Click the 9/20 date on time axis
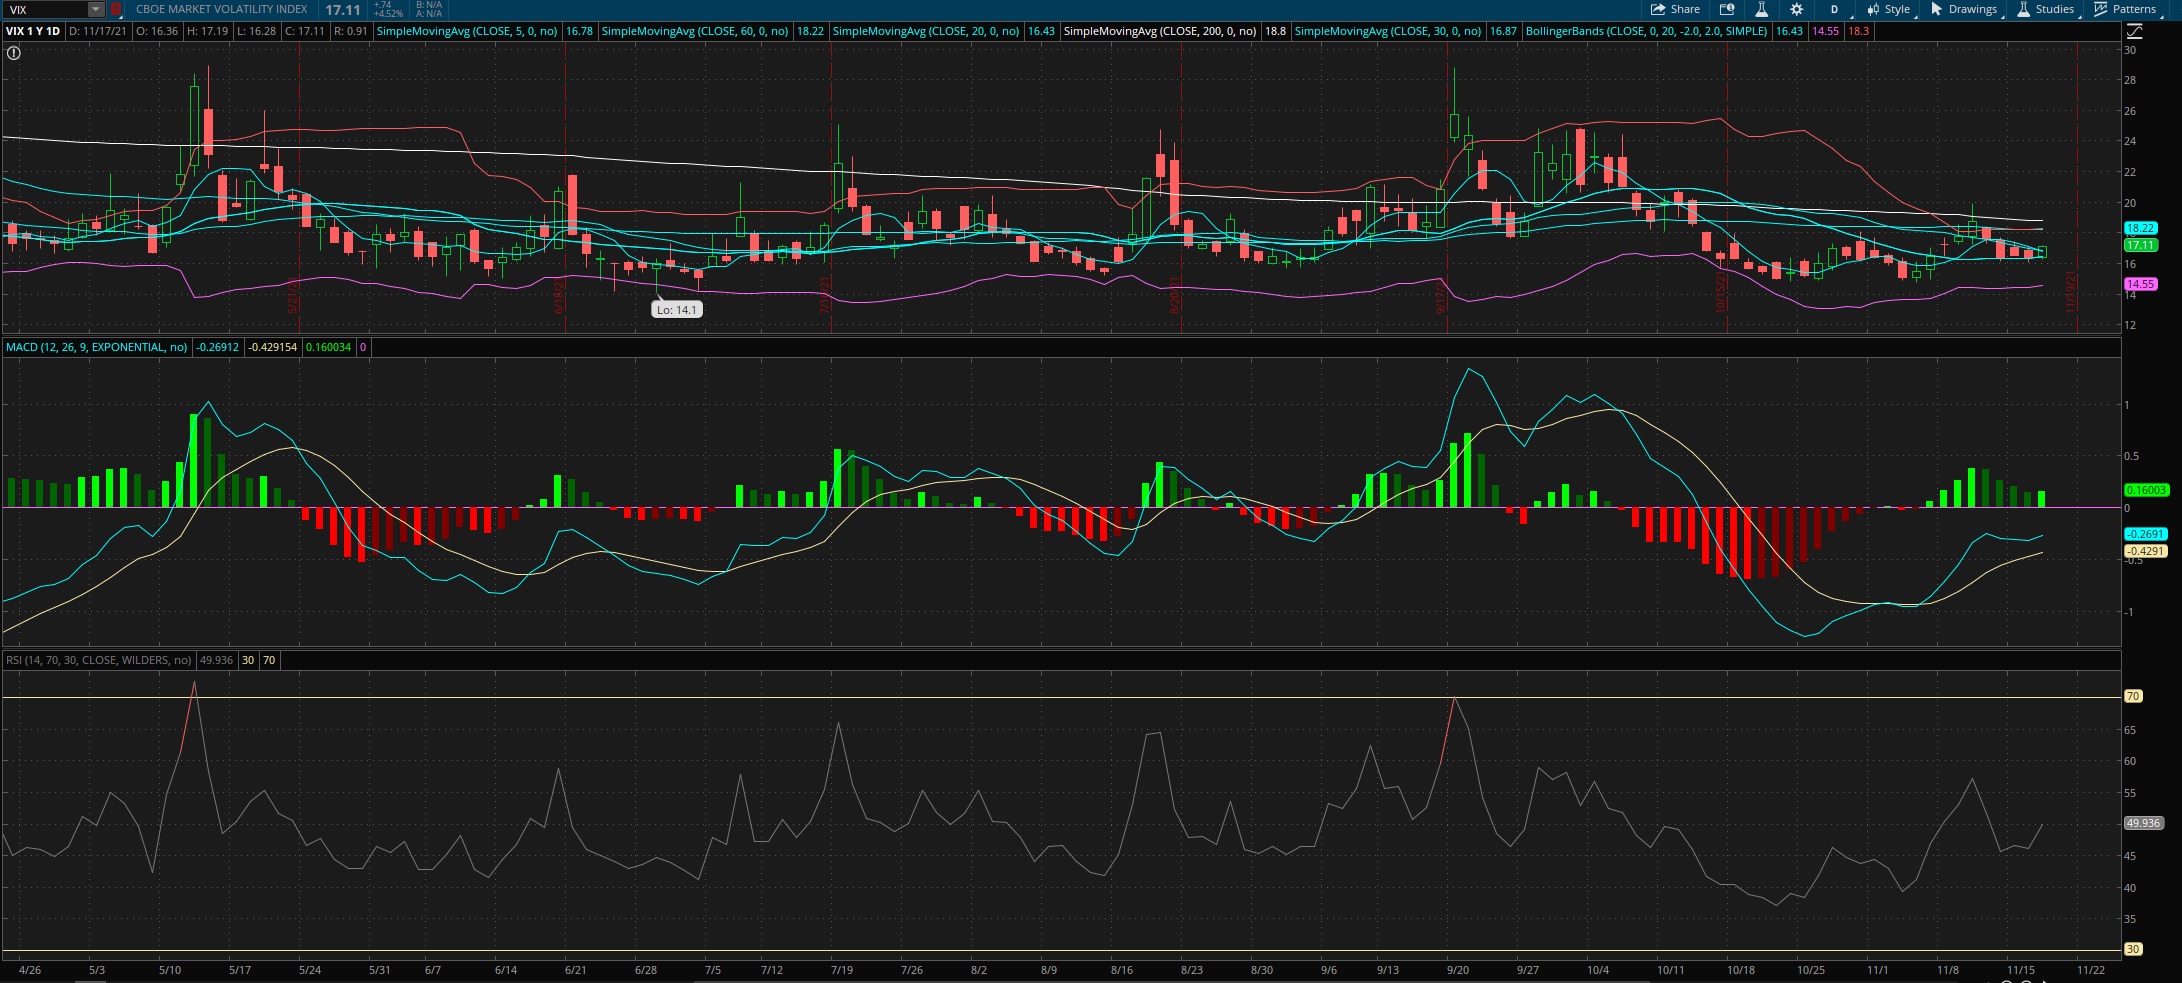 click(1458, 970)
